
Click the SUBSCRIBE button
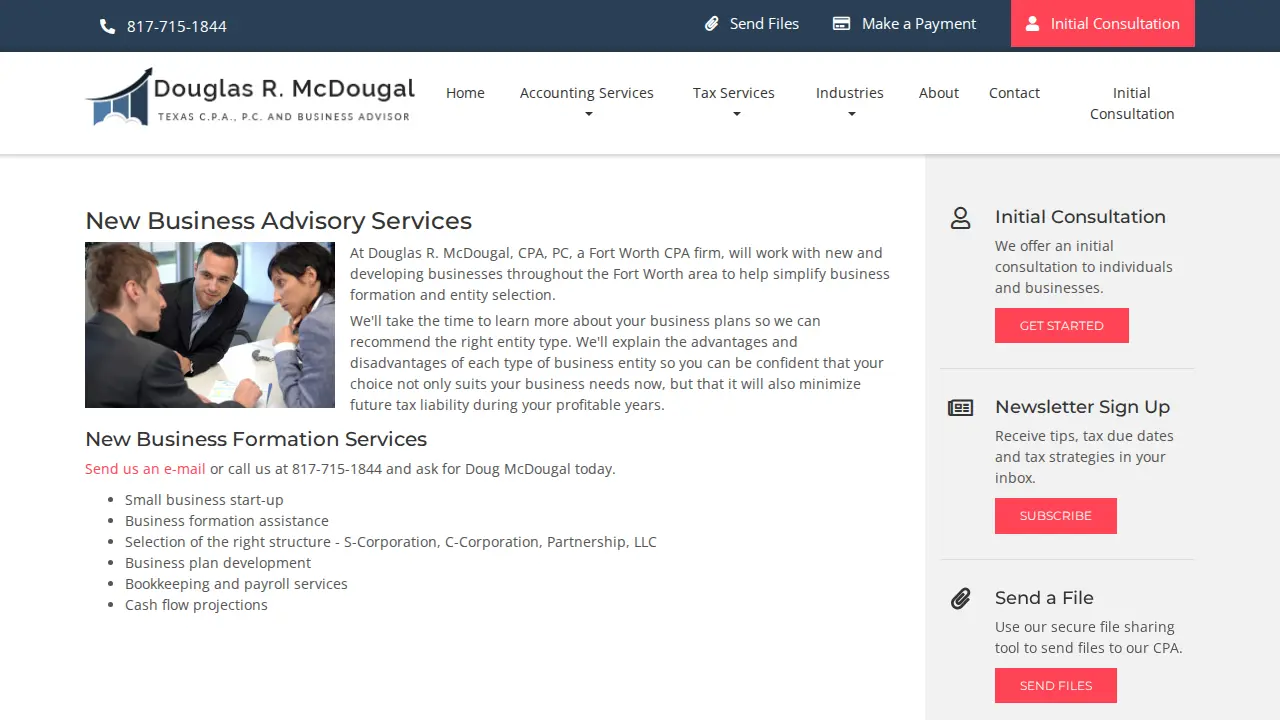(1056, 516)
